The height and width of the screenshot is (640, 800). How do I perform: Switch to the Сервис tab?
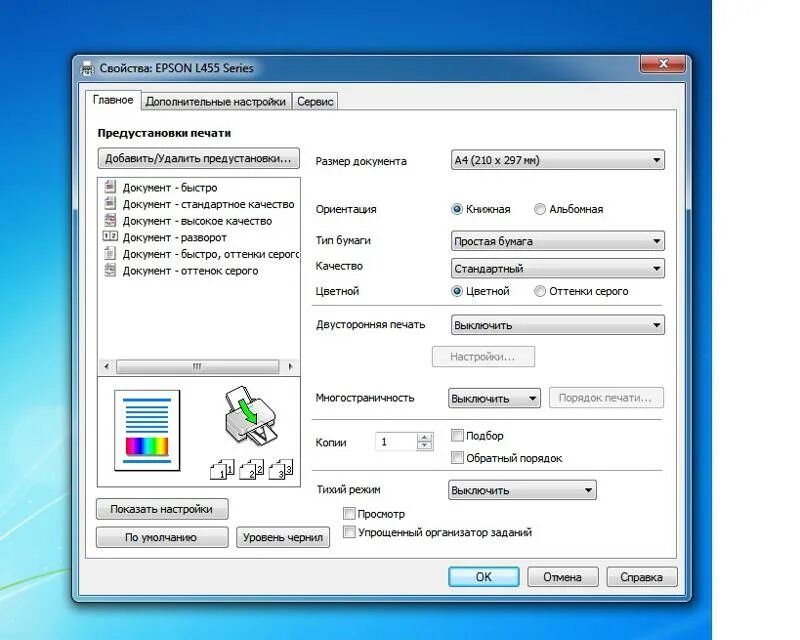tap(315, 102)
